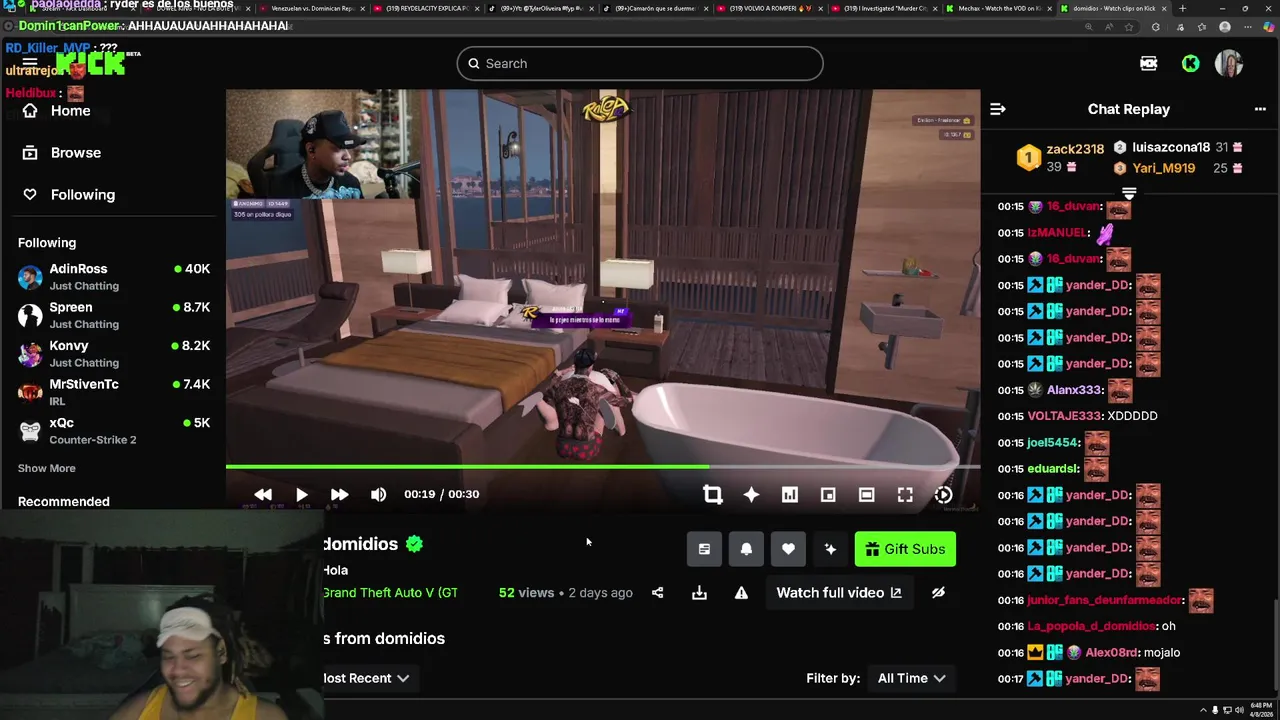Click luisazcona18 on the leaderboard

tap(1171, 147)
